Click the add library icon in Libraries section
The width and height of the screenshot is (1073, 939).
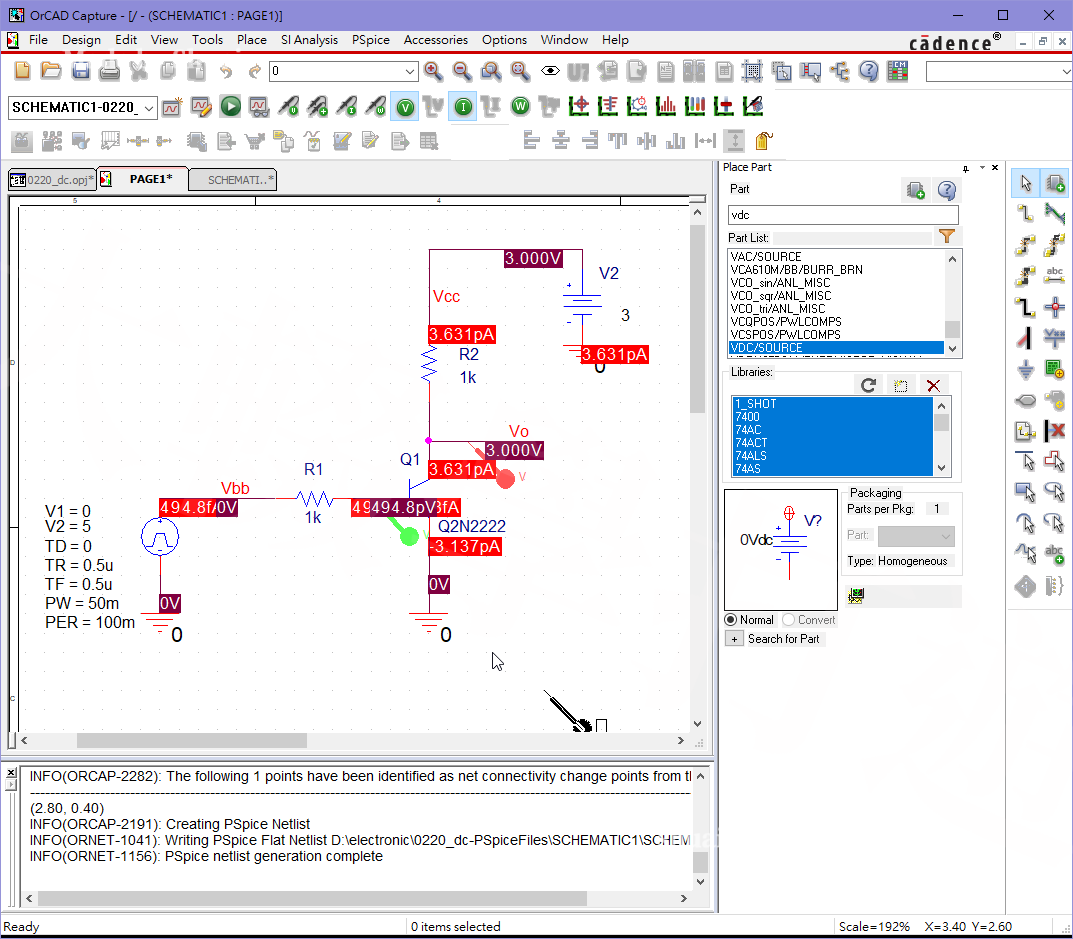[x=901, y=385]
